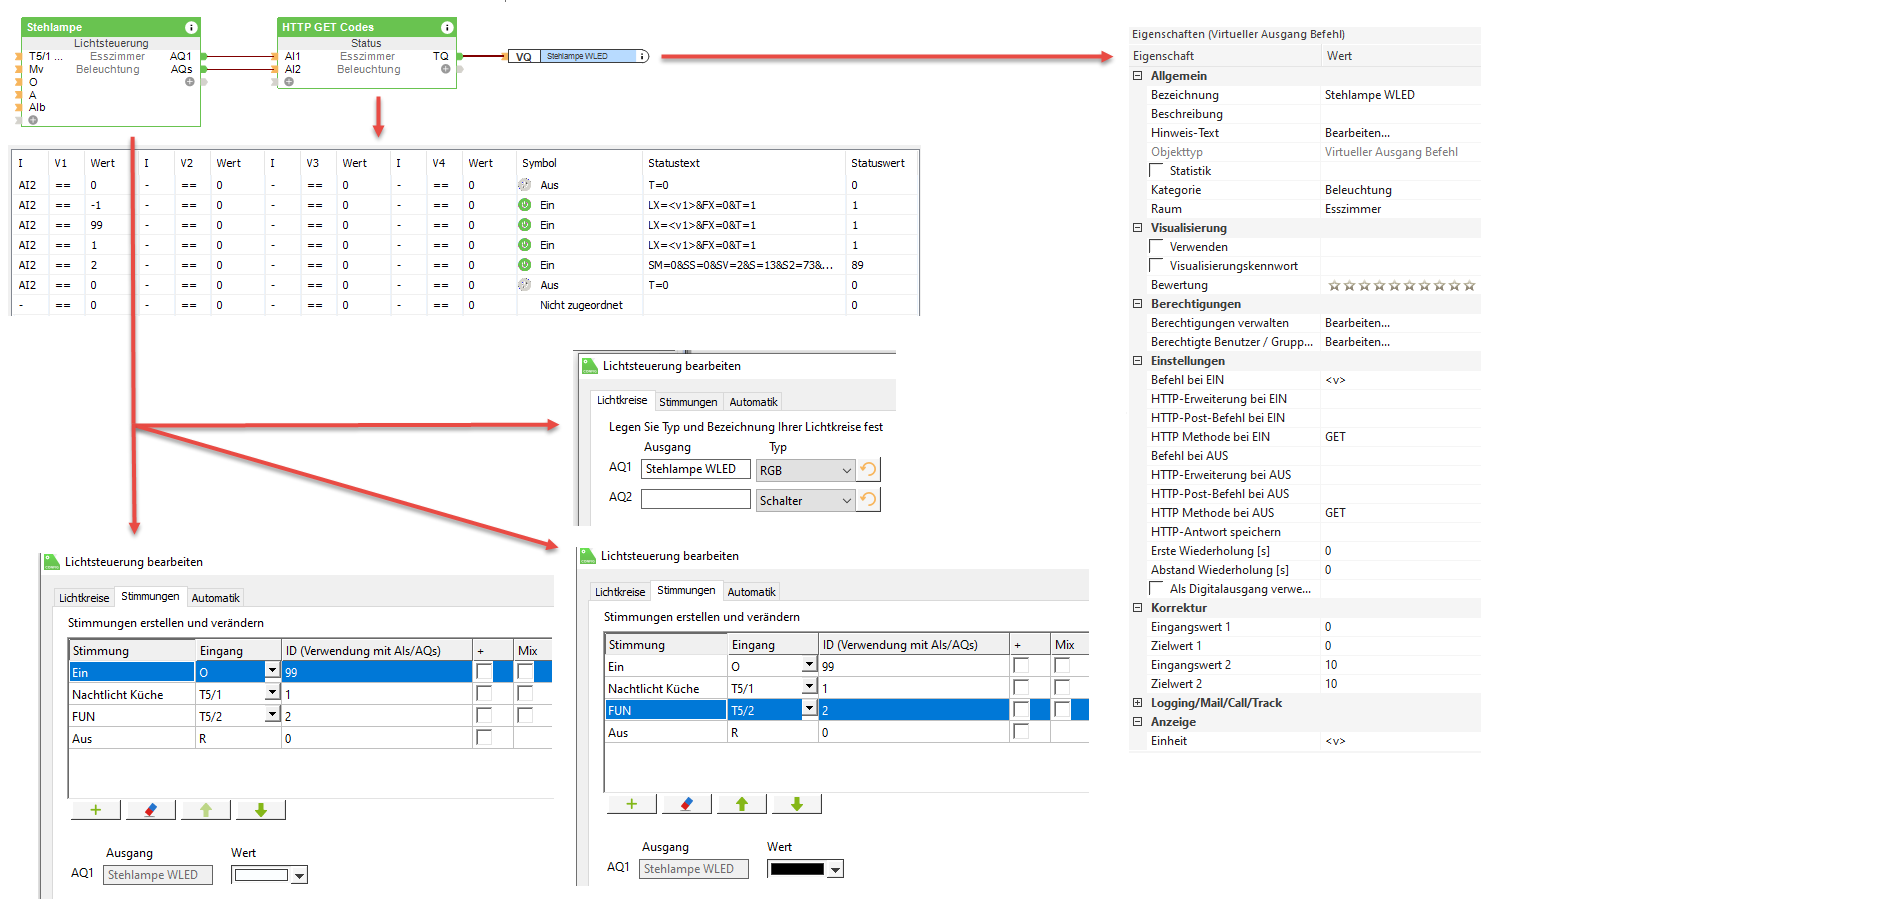
Task: Select the Aus mood row in right Stimmungen dialog
Action: [846, 732]
